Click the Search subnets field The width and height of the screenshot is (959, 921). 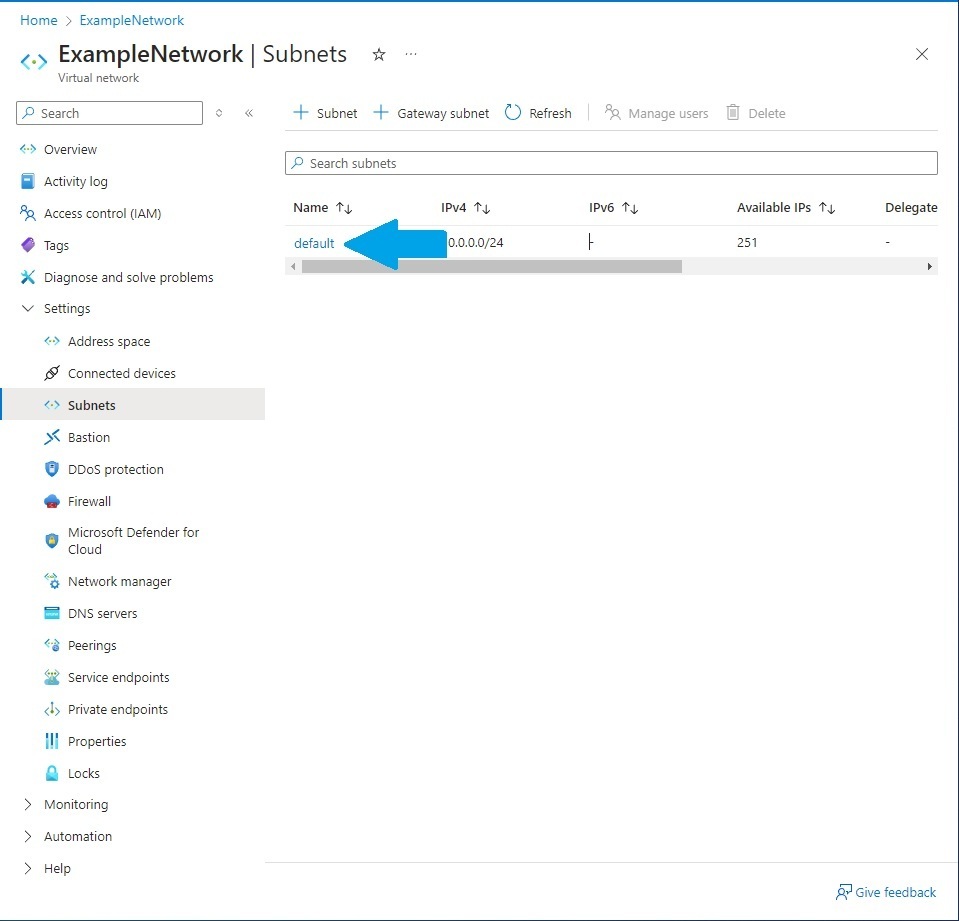tap(611, 162)
